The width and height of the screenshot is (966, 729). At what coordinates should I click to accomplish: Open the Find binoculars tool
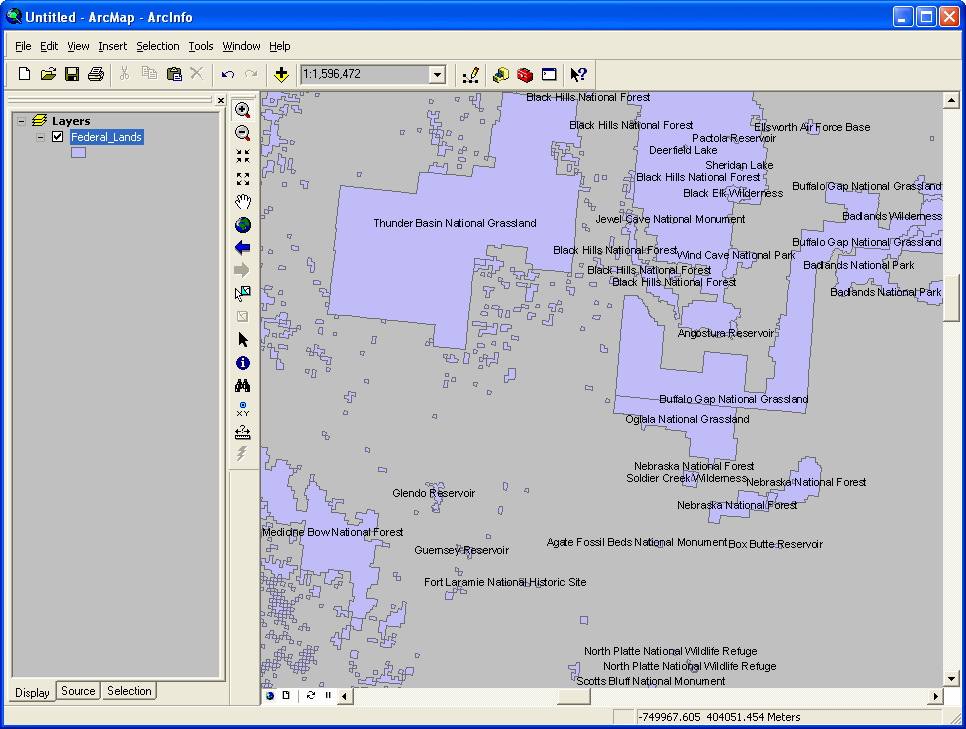pos(242,386)
